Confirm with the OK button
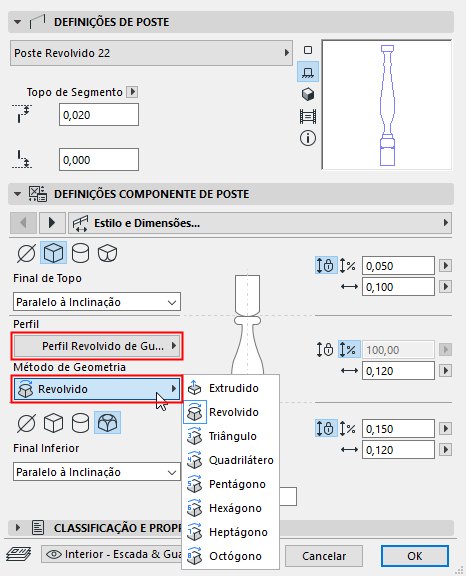 (x=415, y=556)
